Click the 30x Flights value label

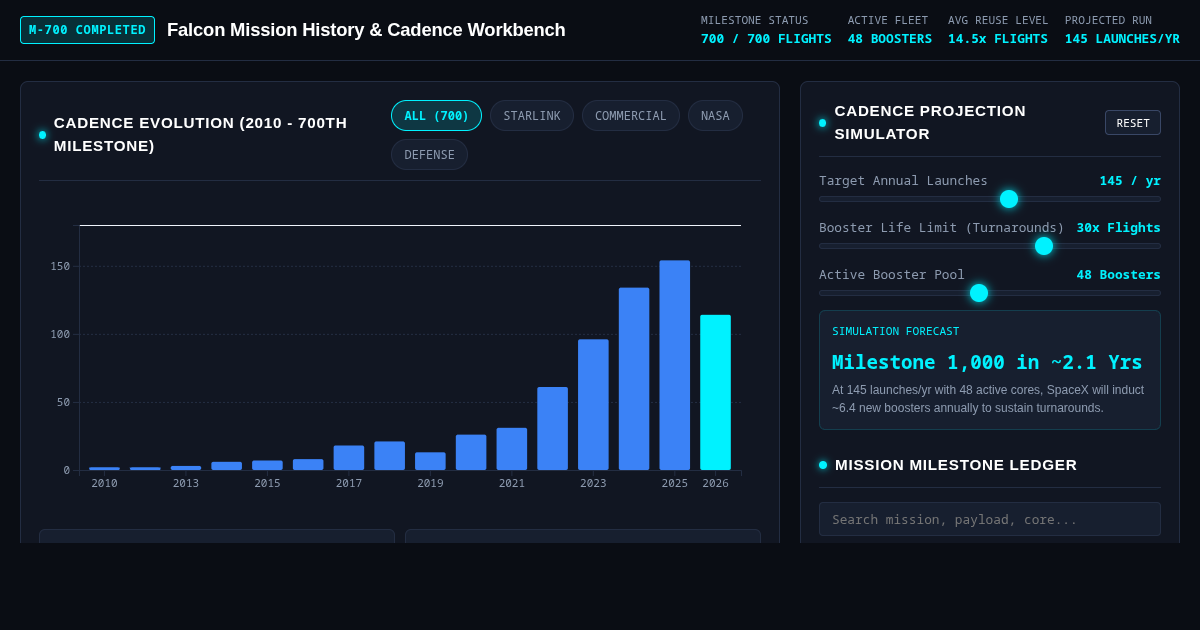coord(1119,228)
